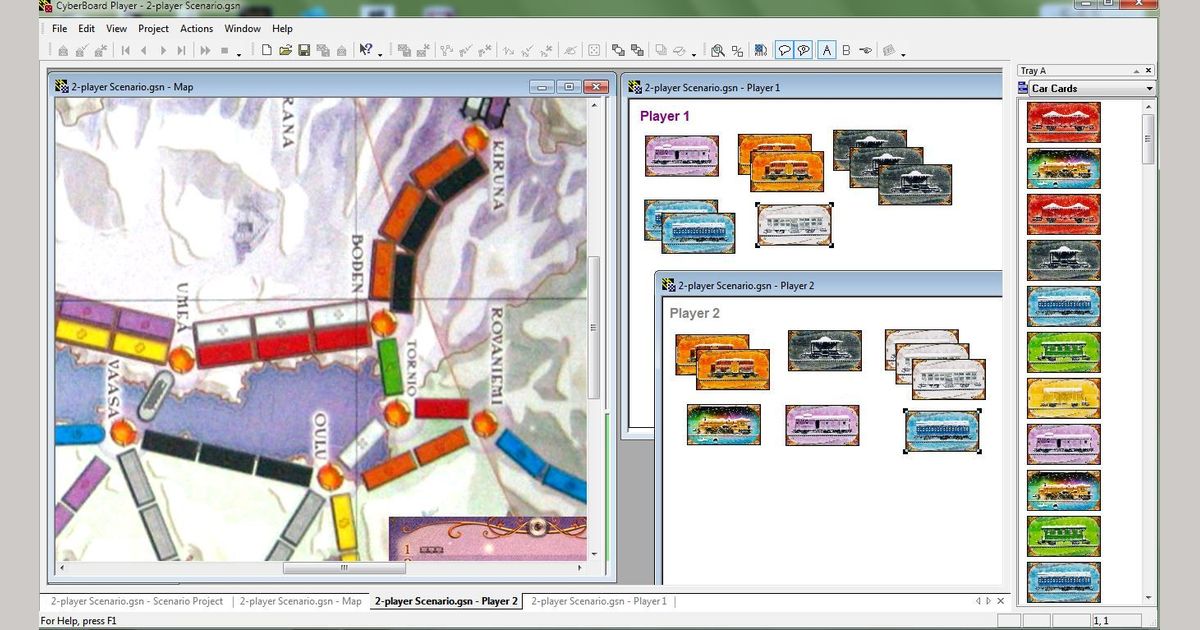Toggle bold text formatting with B icon
This screenshot has height=630, width=1200.
click(x=846, y=49)
